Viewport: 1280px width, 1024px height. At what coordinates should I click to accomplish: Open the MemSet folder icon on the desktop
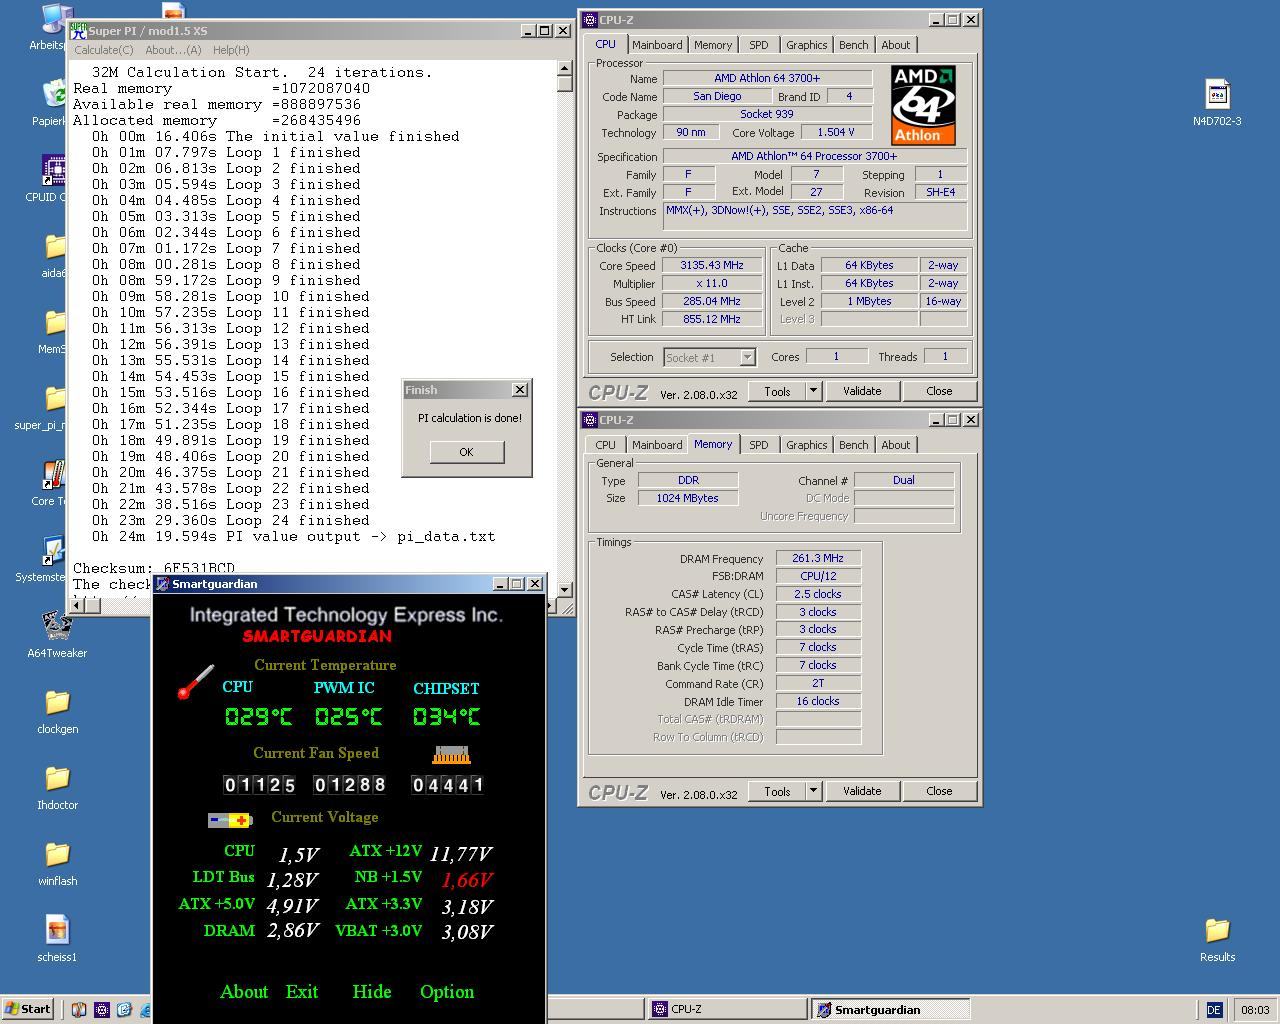54,323
